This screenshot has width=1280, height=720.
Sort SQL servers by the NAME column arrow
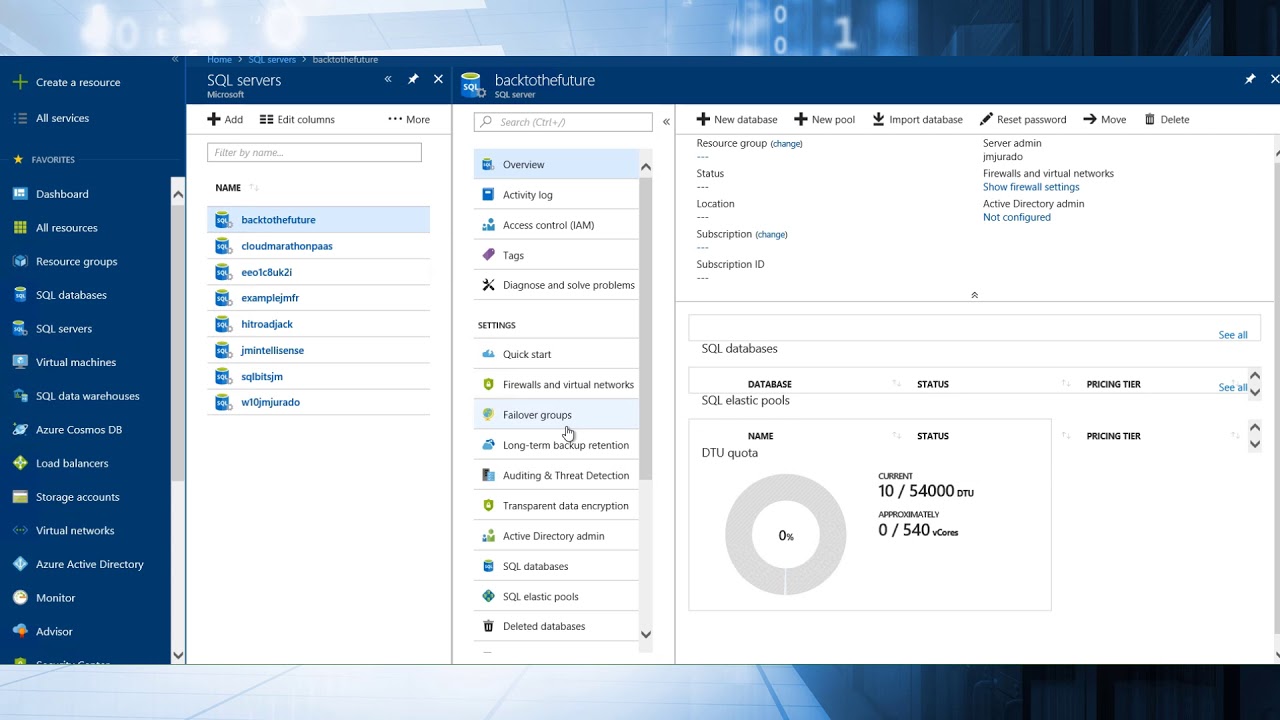[254, 188]
